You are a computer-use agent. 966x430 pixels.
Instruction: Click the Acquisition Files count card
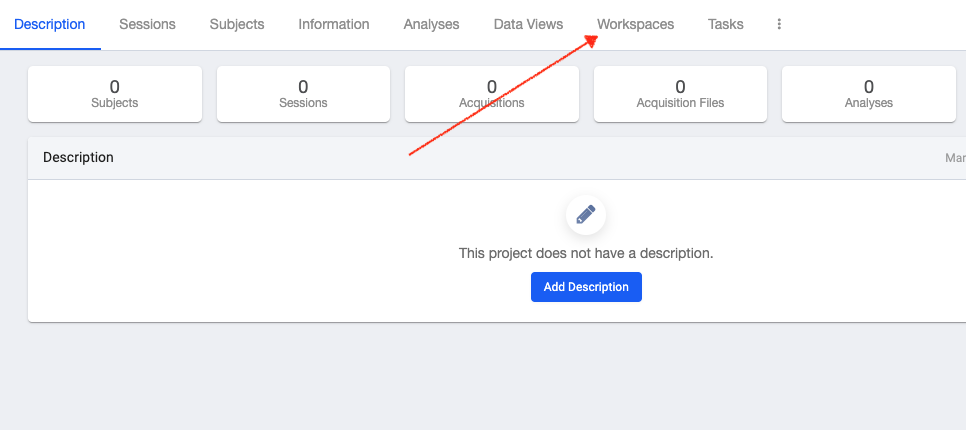pos(680,94)
